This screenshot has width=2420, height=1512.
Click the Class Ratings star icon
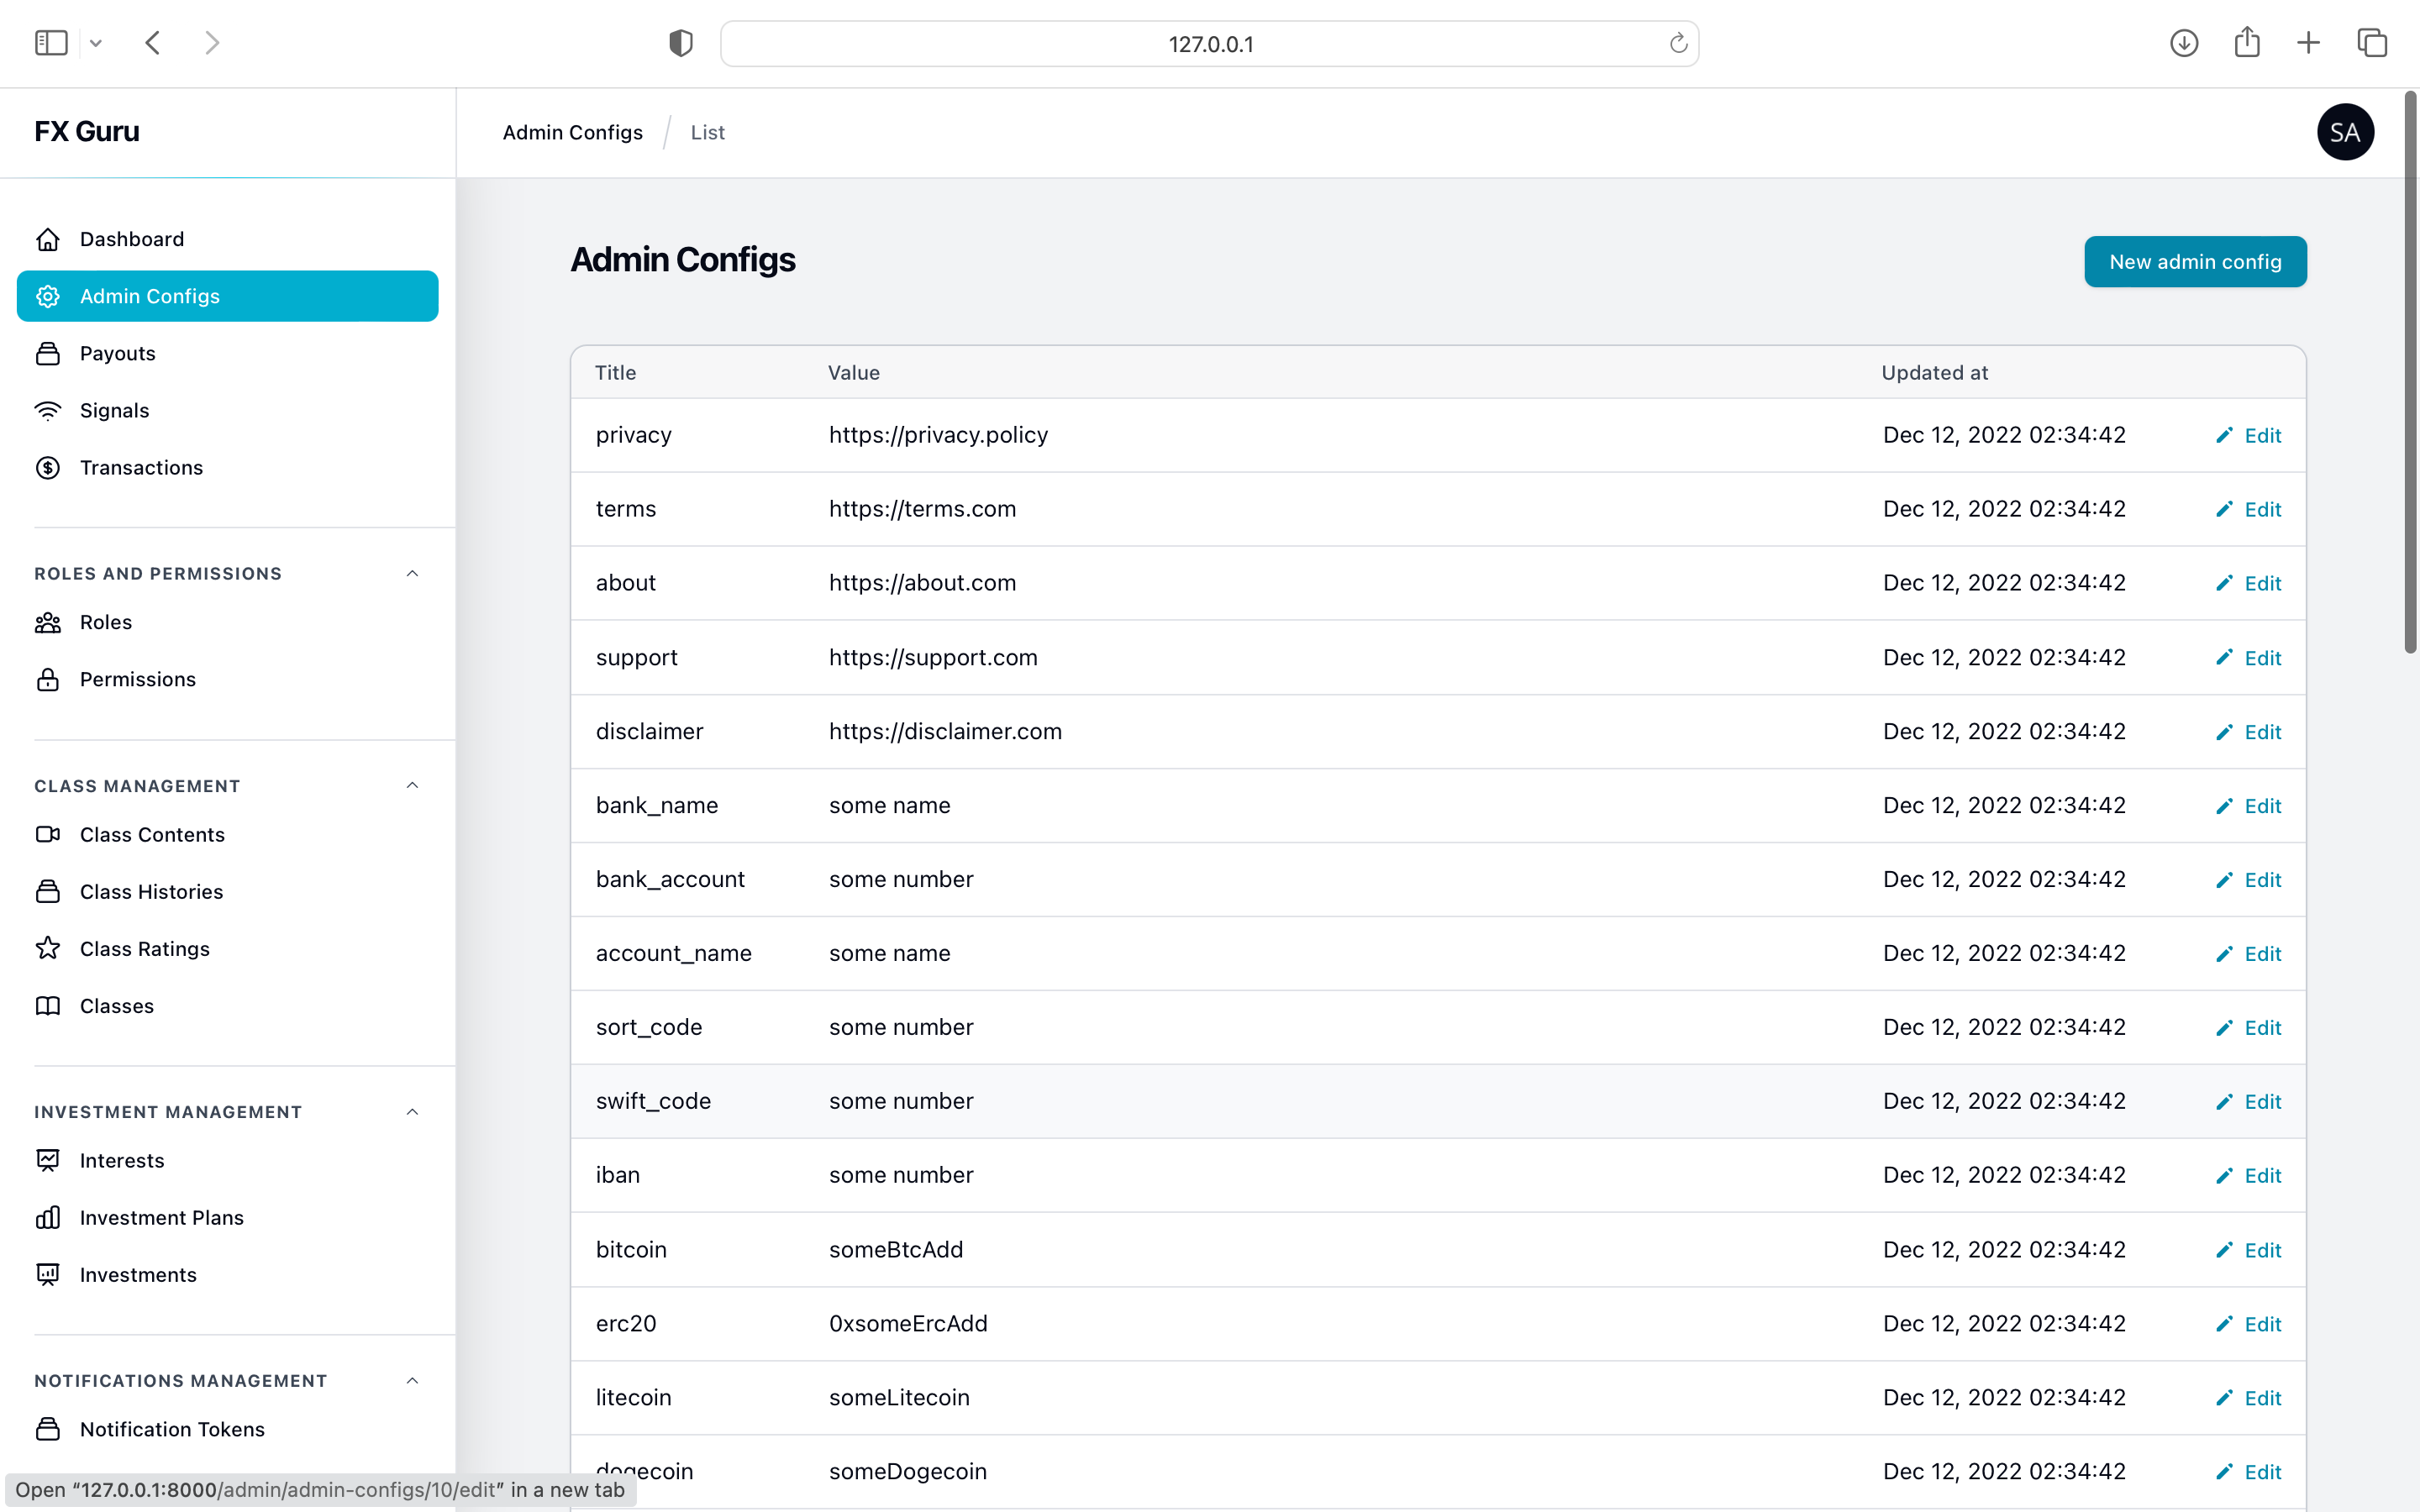(x=48, y=948)
